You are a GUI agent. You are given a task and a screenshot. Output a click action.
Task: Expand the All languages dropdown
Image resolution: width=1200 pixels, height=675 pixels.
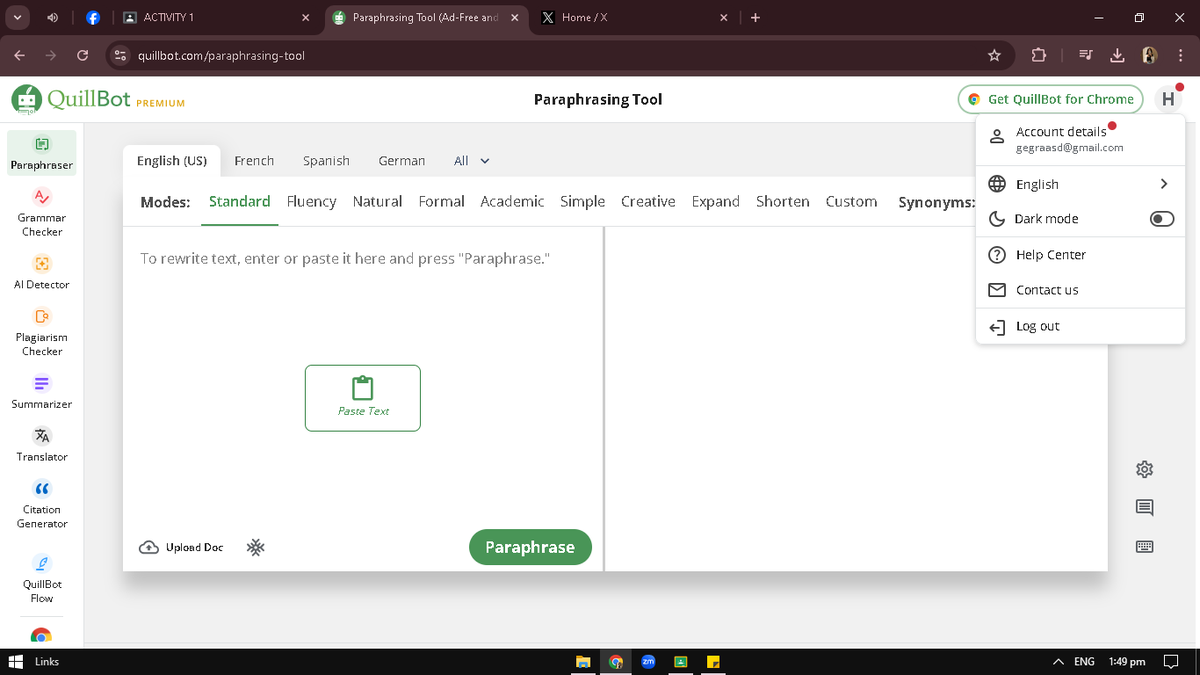click(472, 161)
